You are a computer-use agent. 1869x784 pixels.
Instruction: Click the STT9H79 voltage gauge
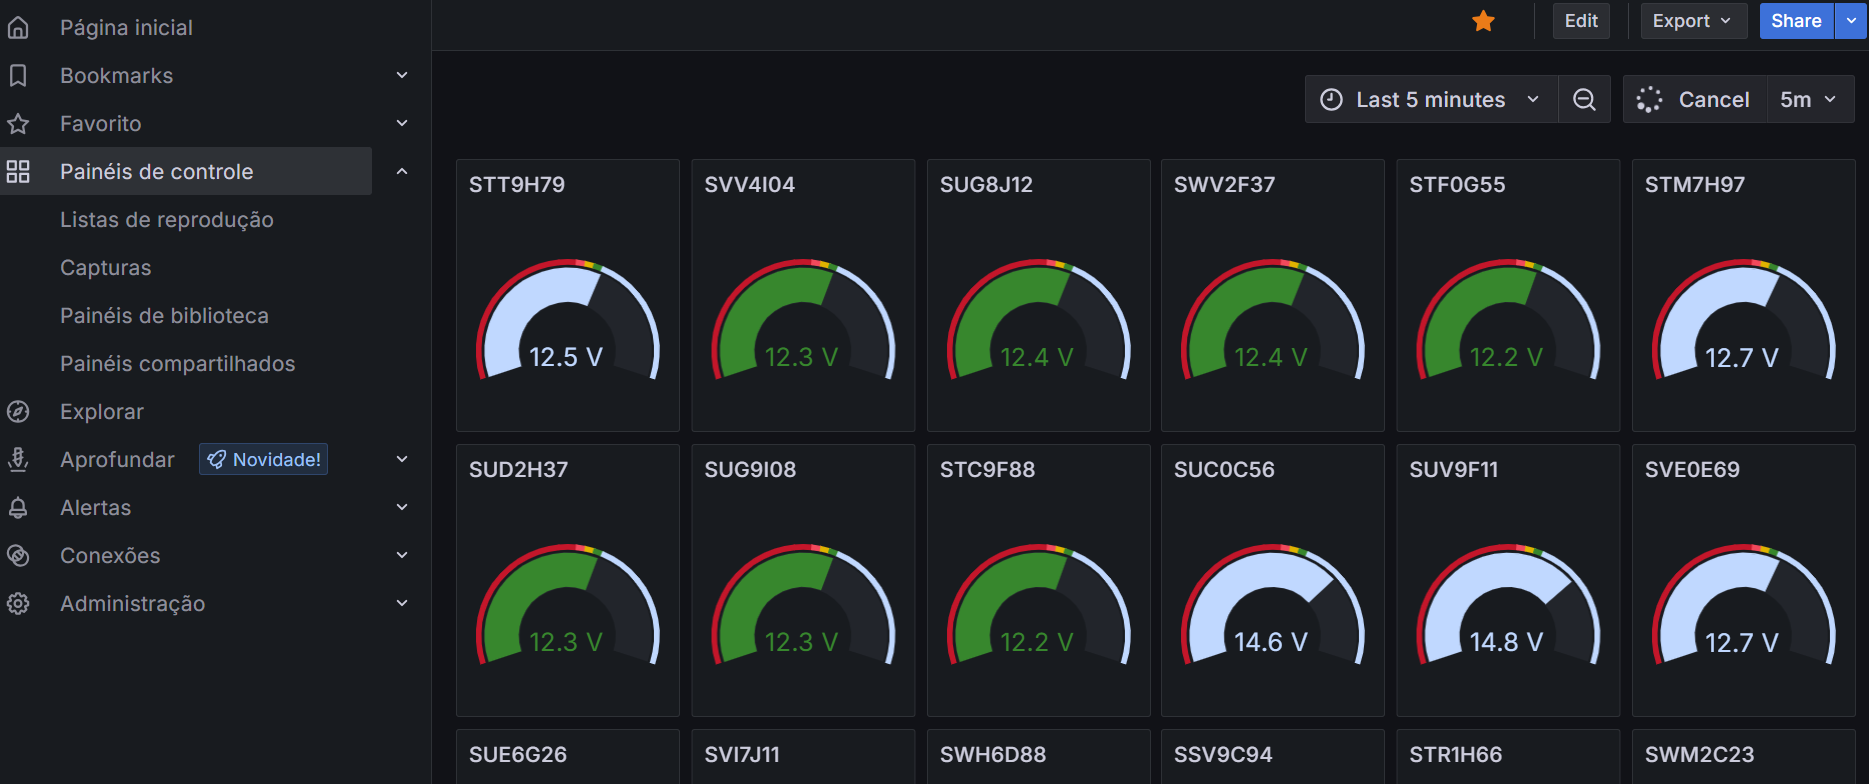(567, 320)
